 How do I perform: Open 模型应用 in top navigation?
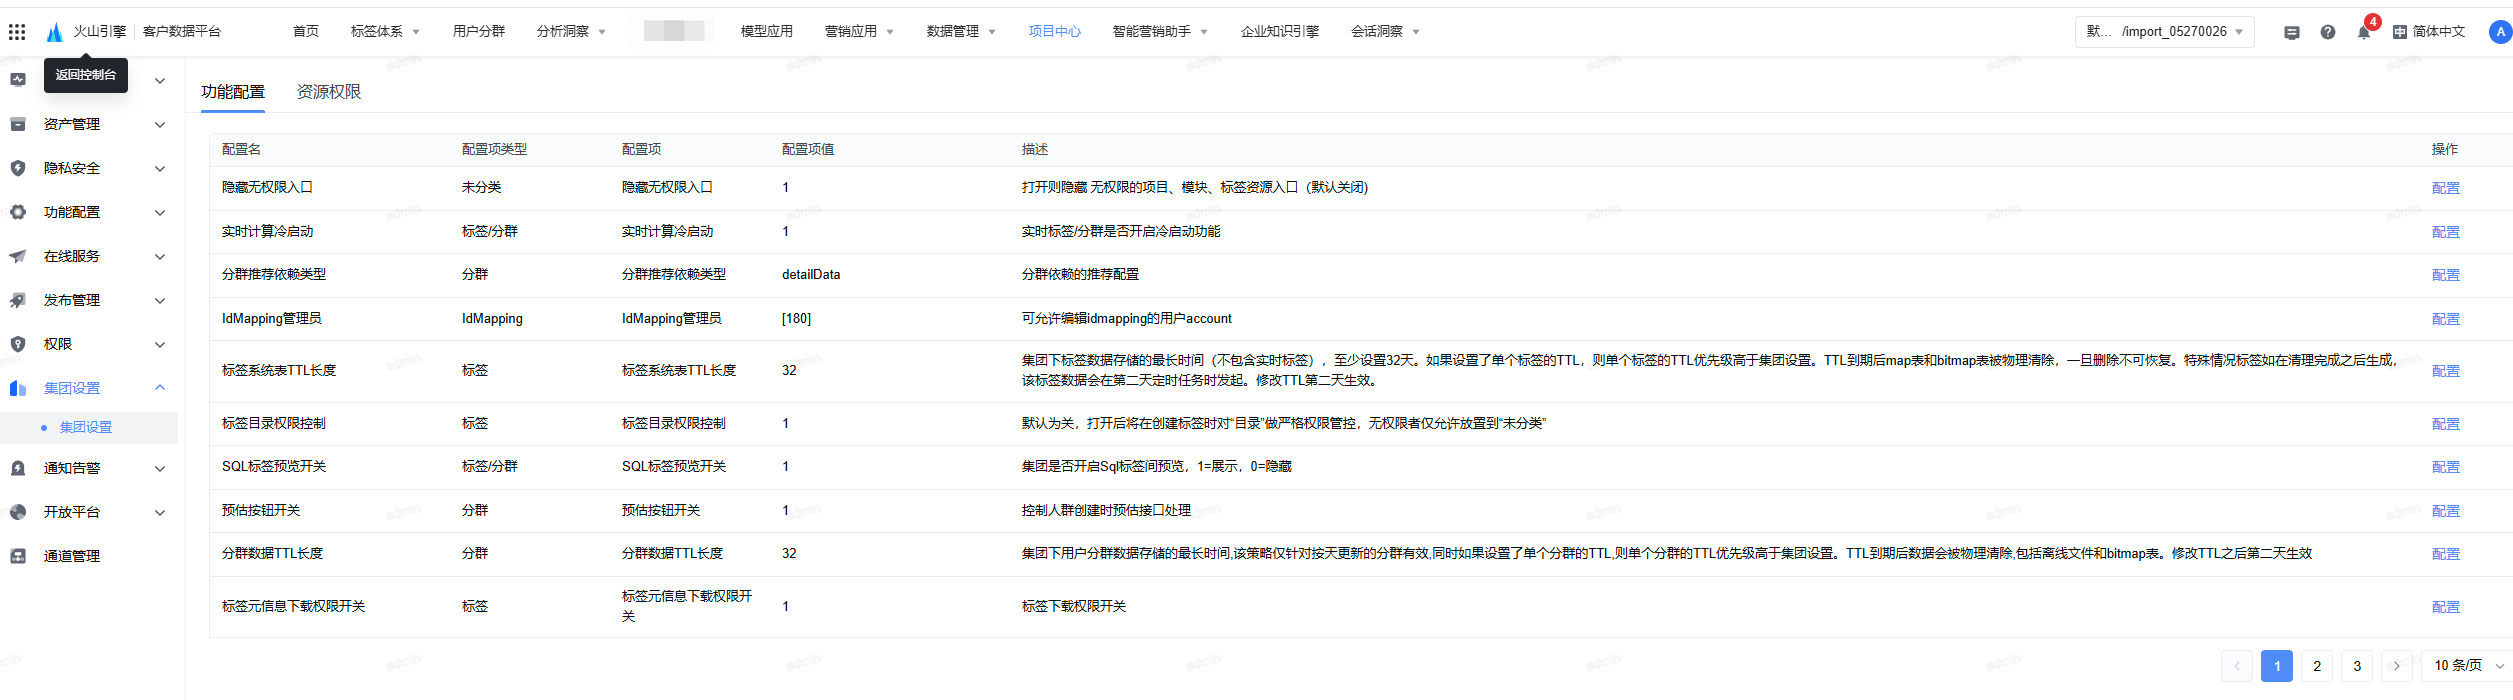pos(767,32)
